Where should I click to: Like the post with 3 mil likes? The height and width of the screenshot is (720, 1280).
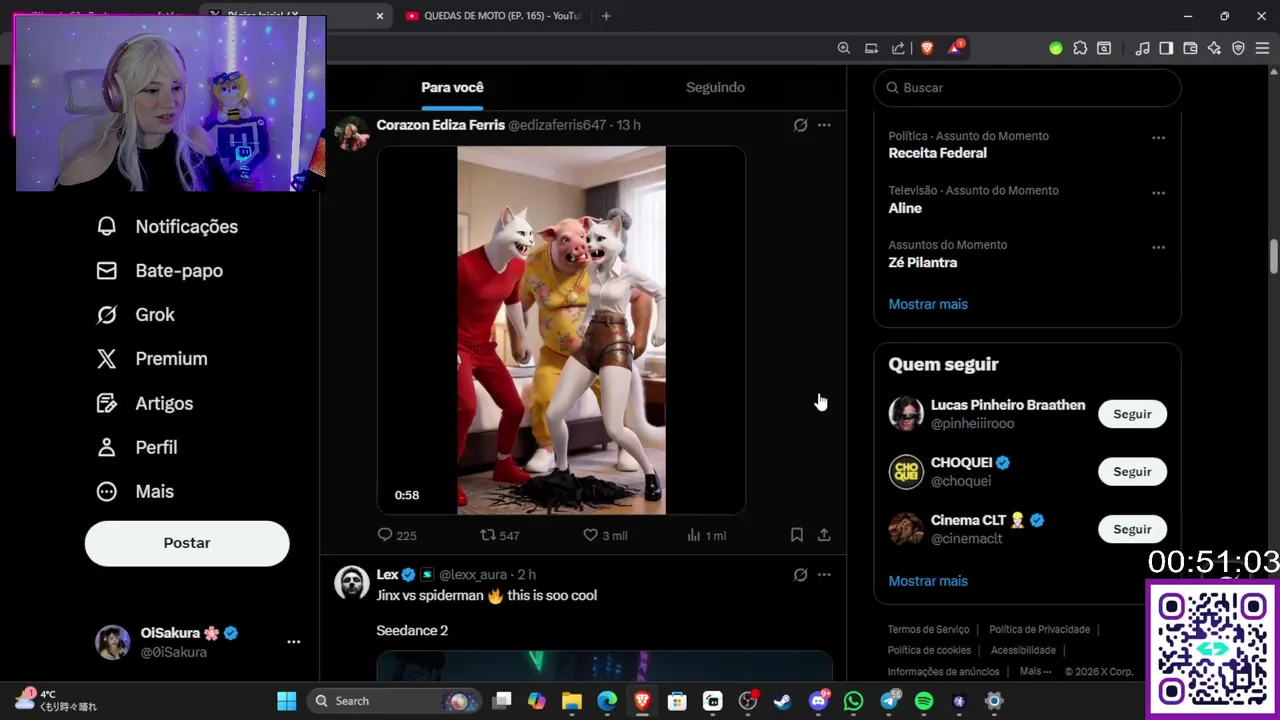pos(605,536)
